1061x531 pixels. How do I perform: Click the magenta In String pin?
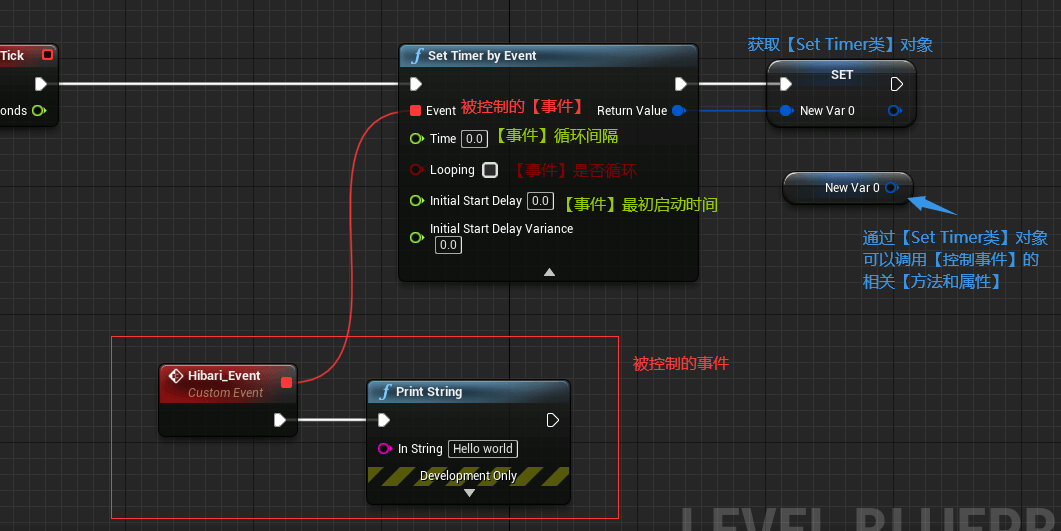point(384,448)
